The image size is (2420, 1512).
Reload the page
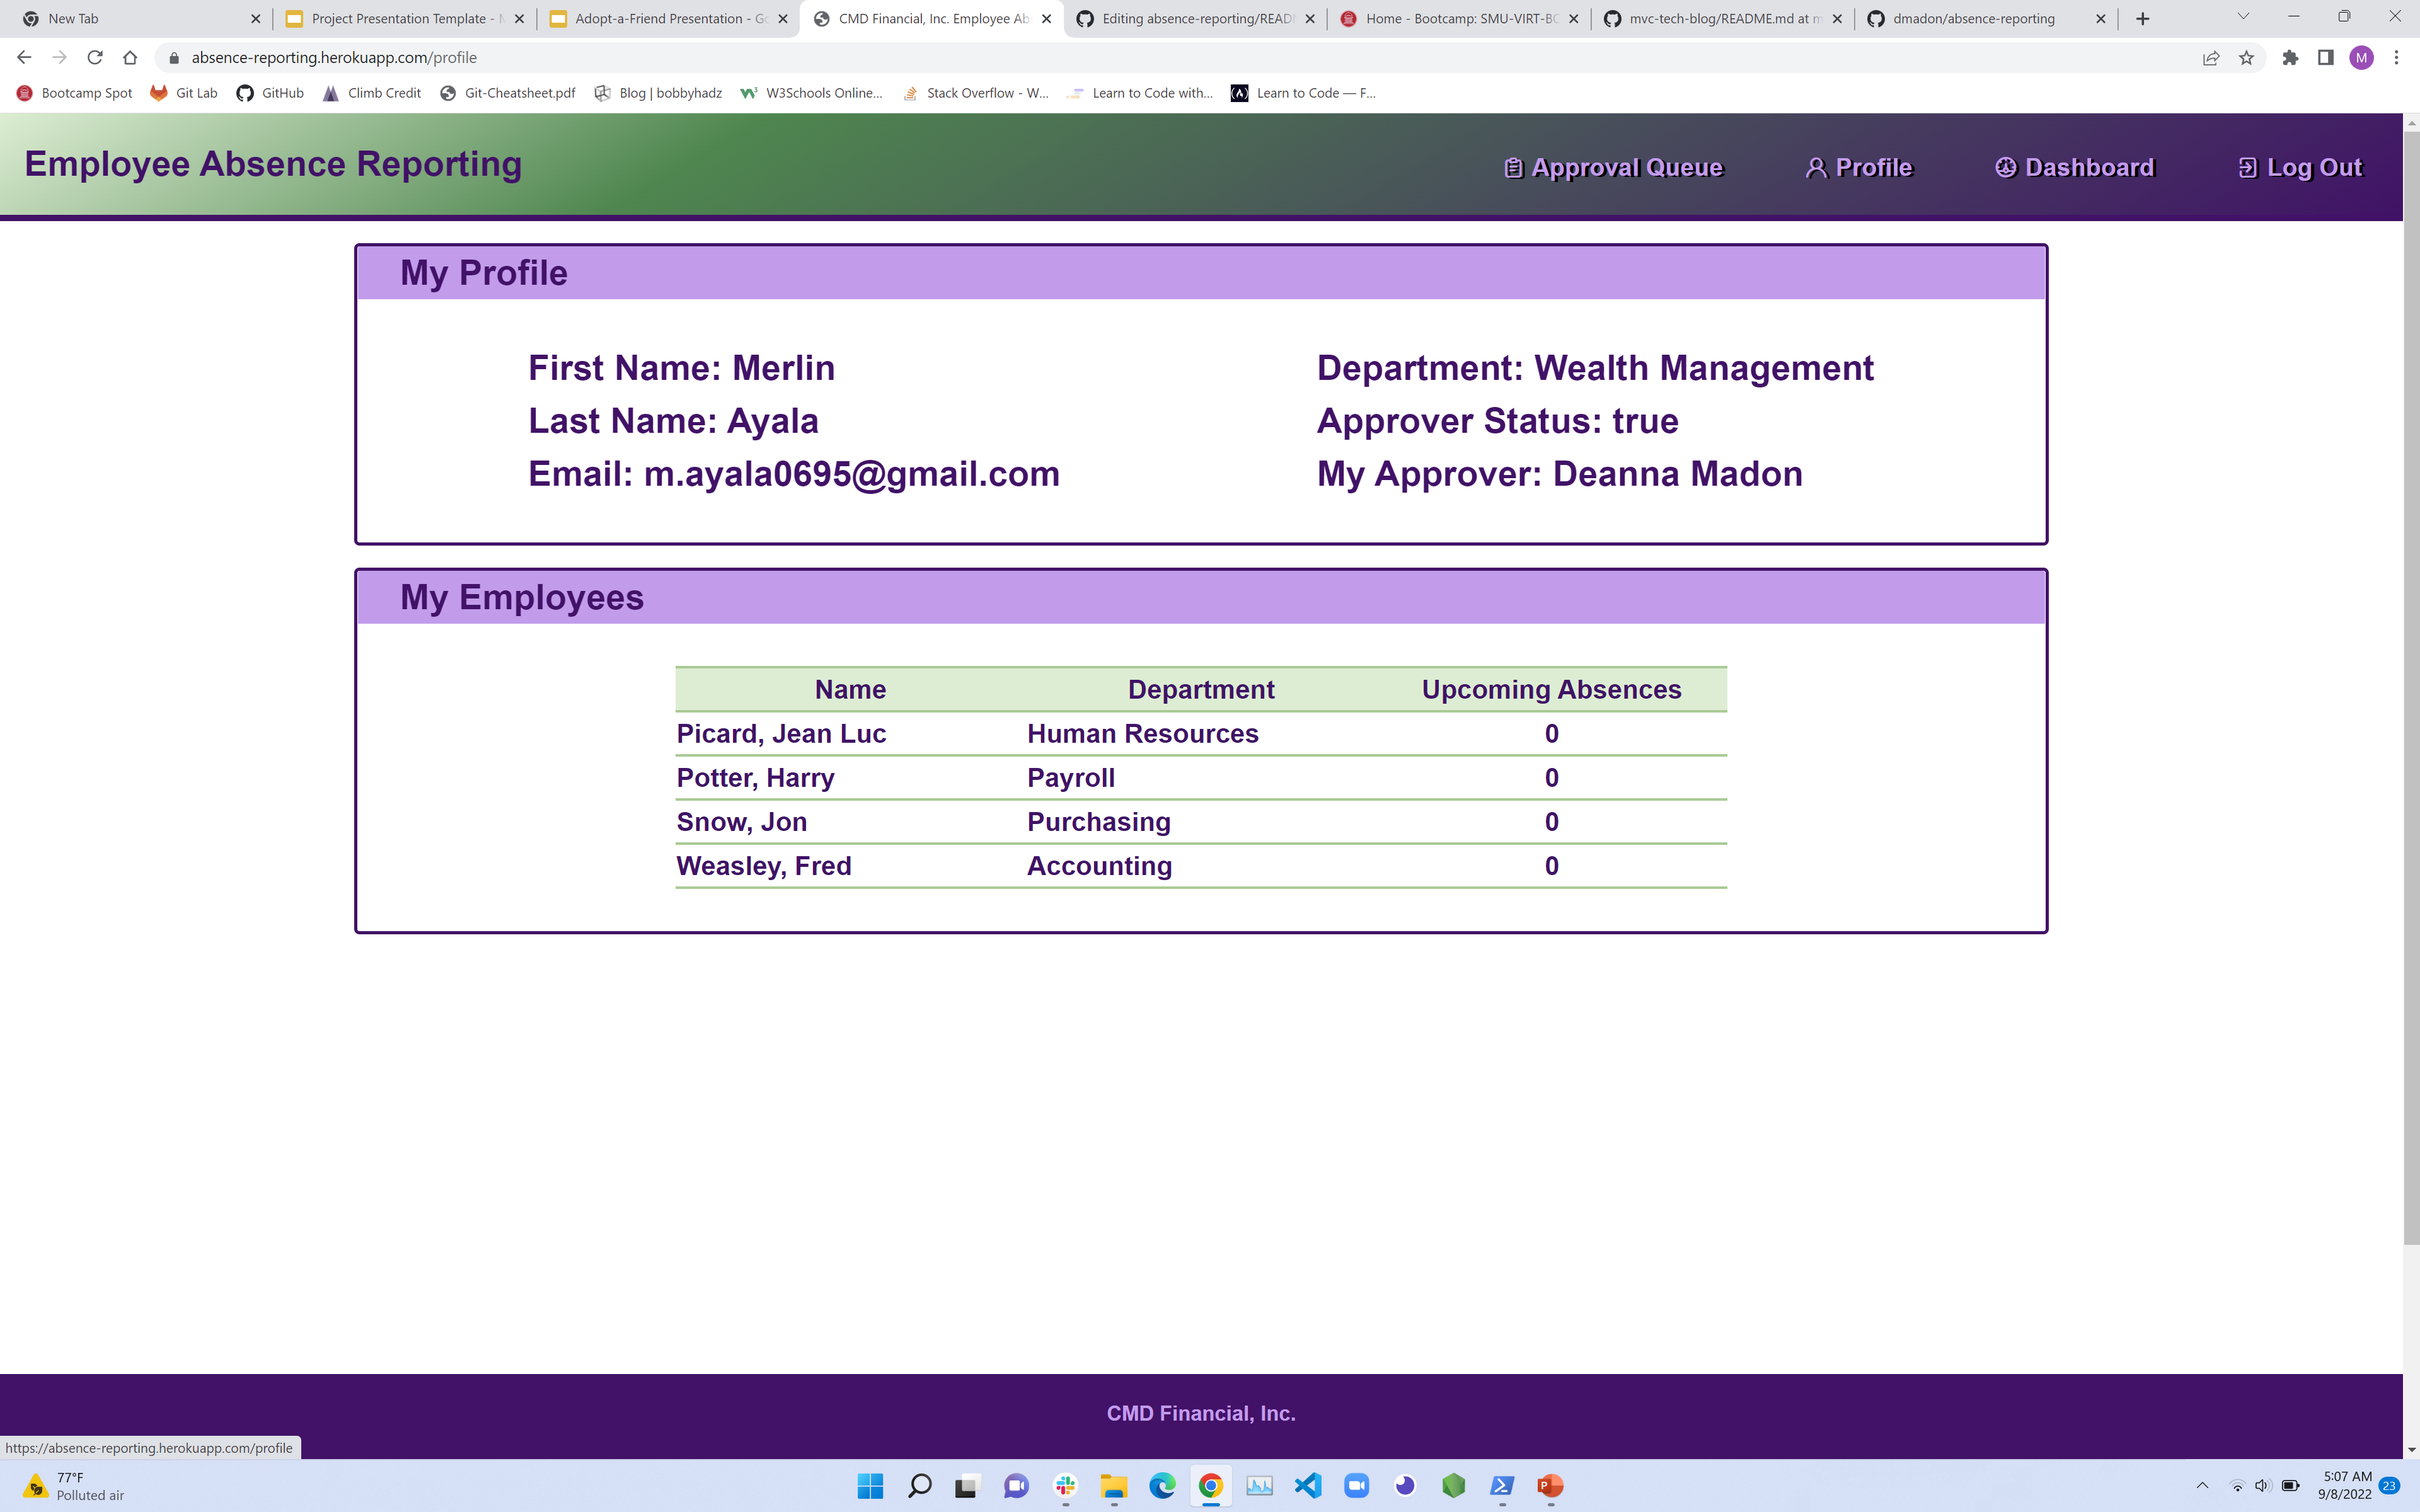(95, 58)
